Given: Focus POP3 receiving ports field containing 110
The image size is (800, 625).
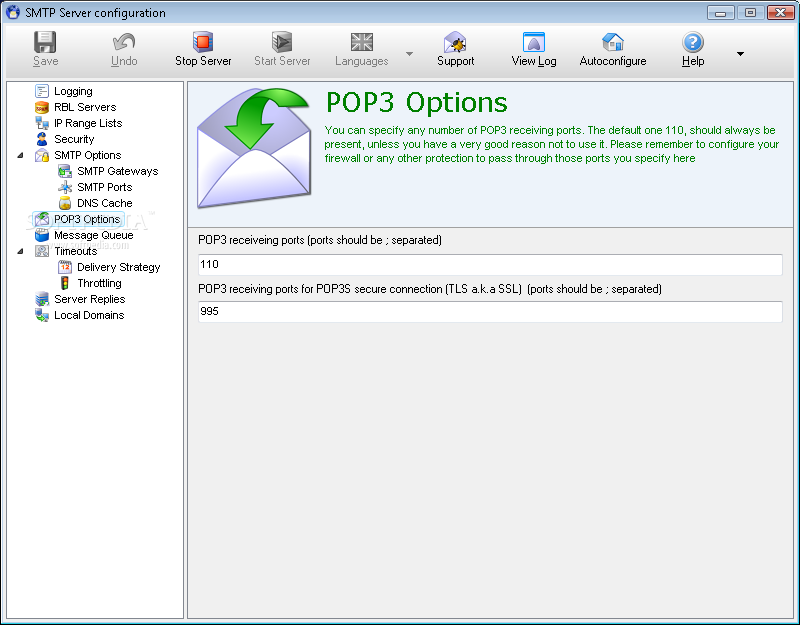Looking at the screenshot, I should 490,264.
